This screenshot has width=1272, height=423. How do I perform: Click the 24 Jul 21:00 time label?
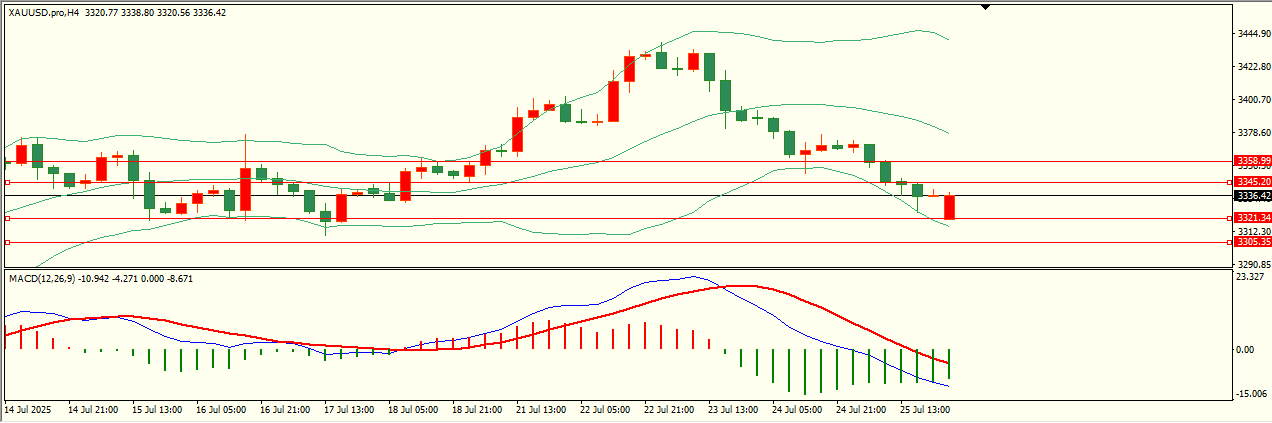coord(861,410)
